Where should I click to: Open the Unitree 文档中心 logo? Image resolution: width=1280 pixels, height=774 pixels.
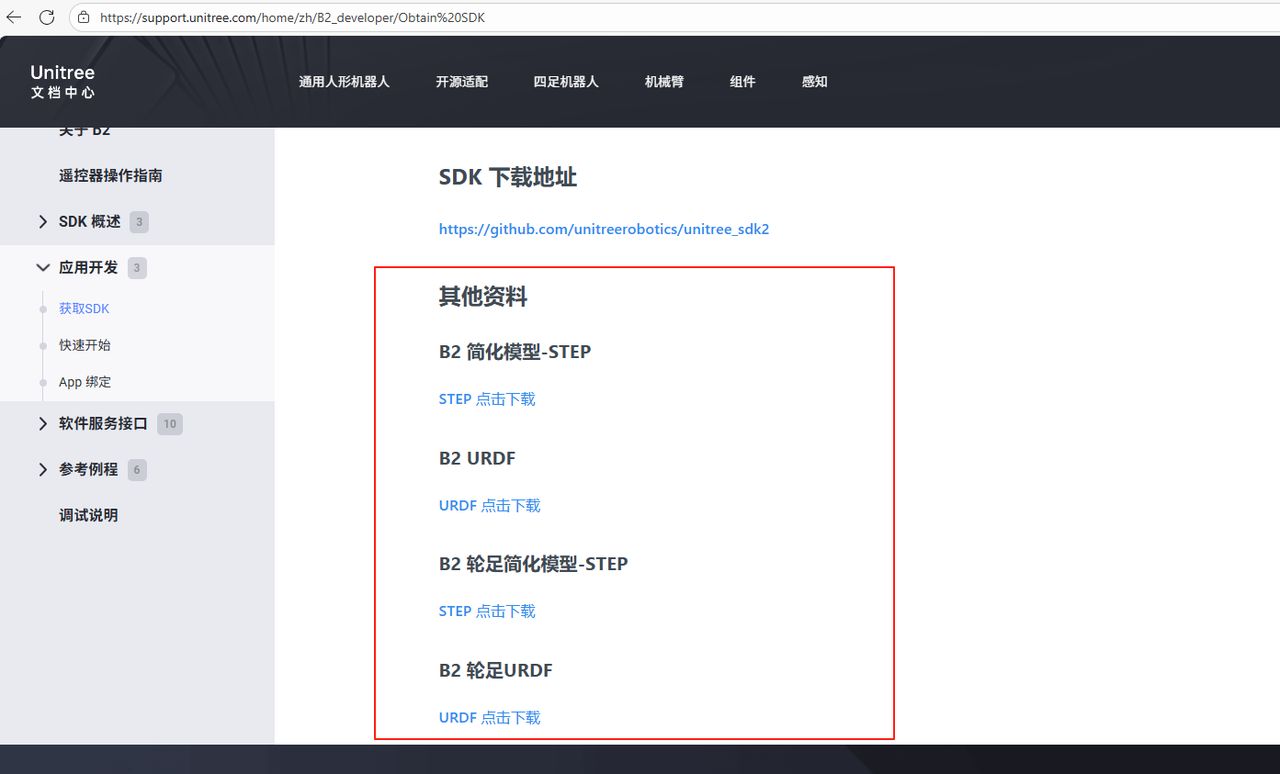[62, 81]
